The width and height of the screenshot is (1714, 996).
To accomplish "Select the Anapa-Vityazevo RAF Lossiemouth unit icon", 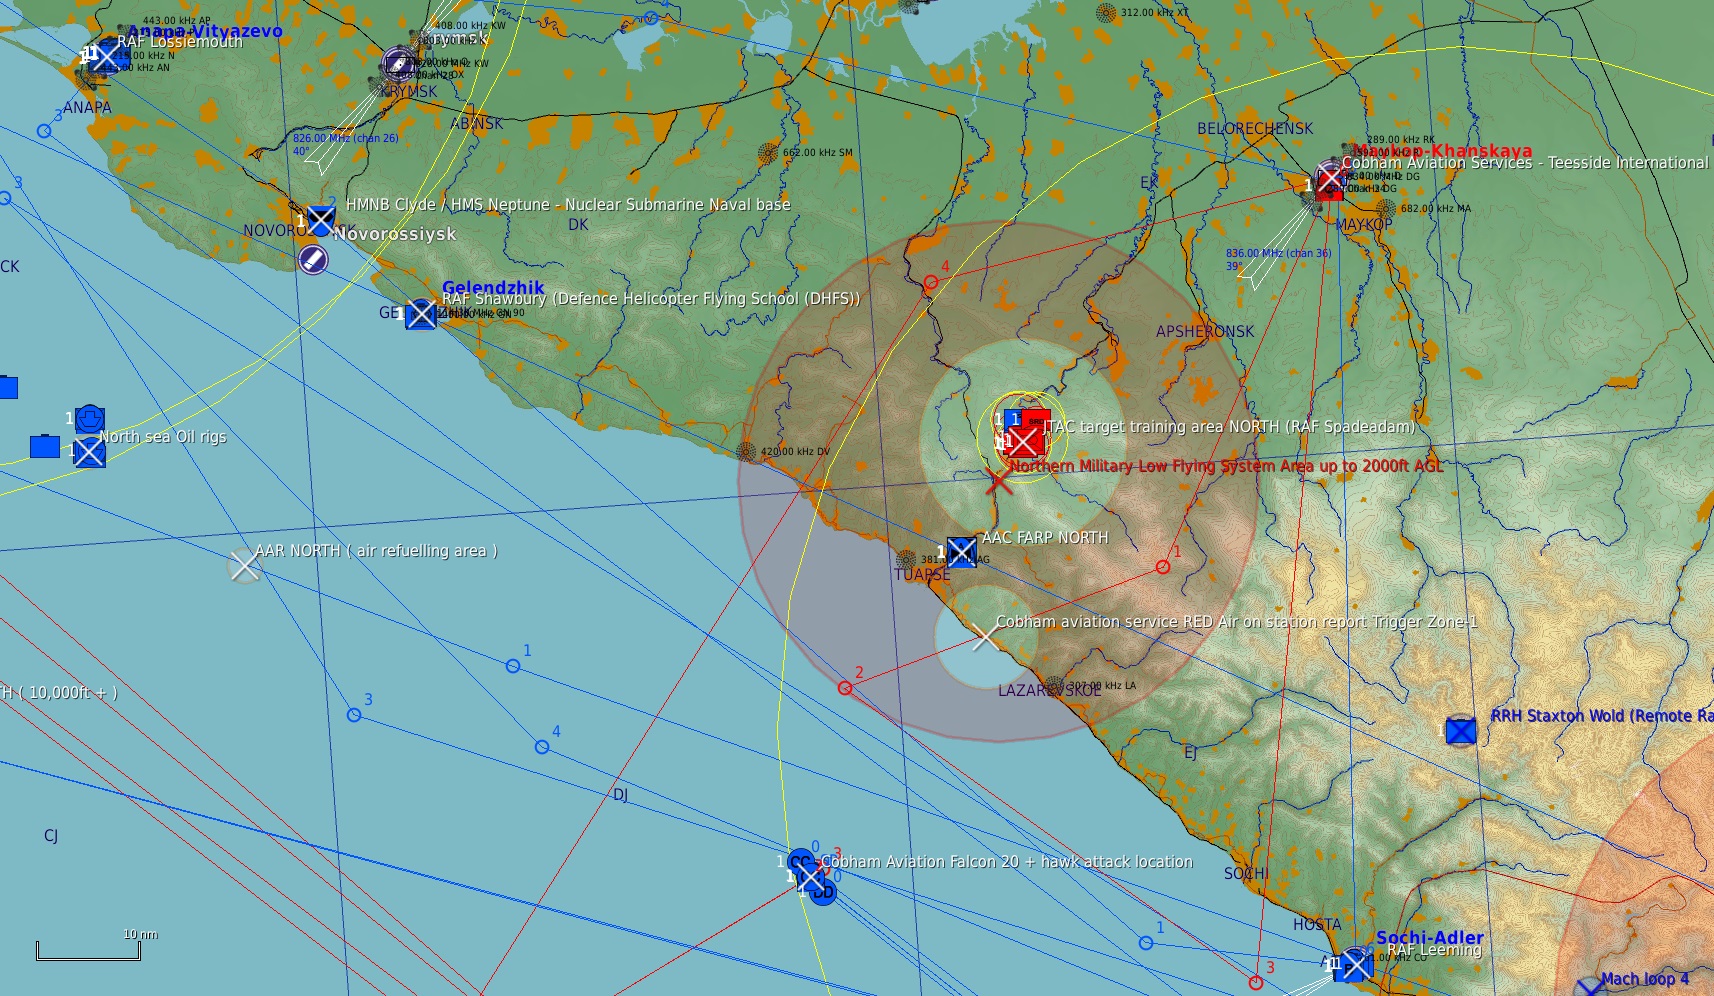I will 102,57.
